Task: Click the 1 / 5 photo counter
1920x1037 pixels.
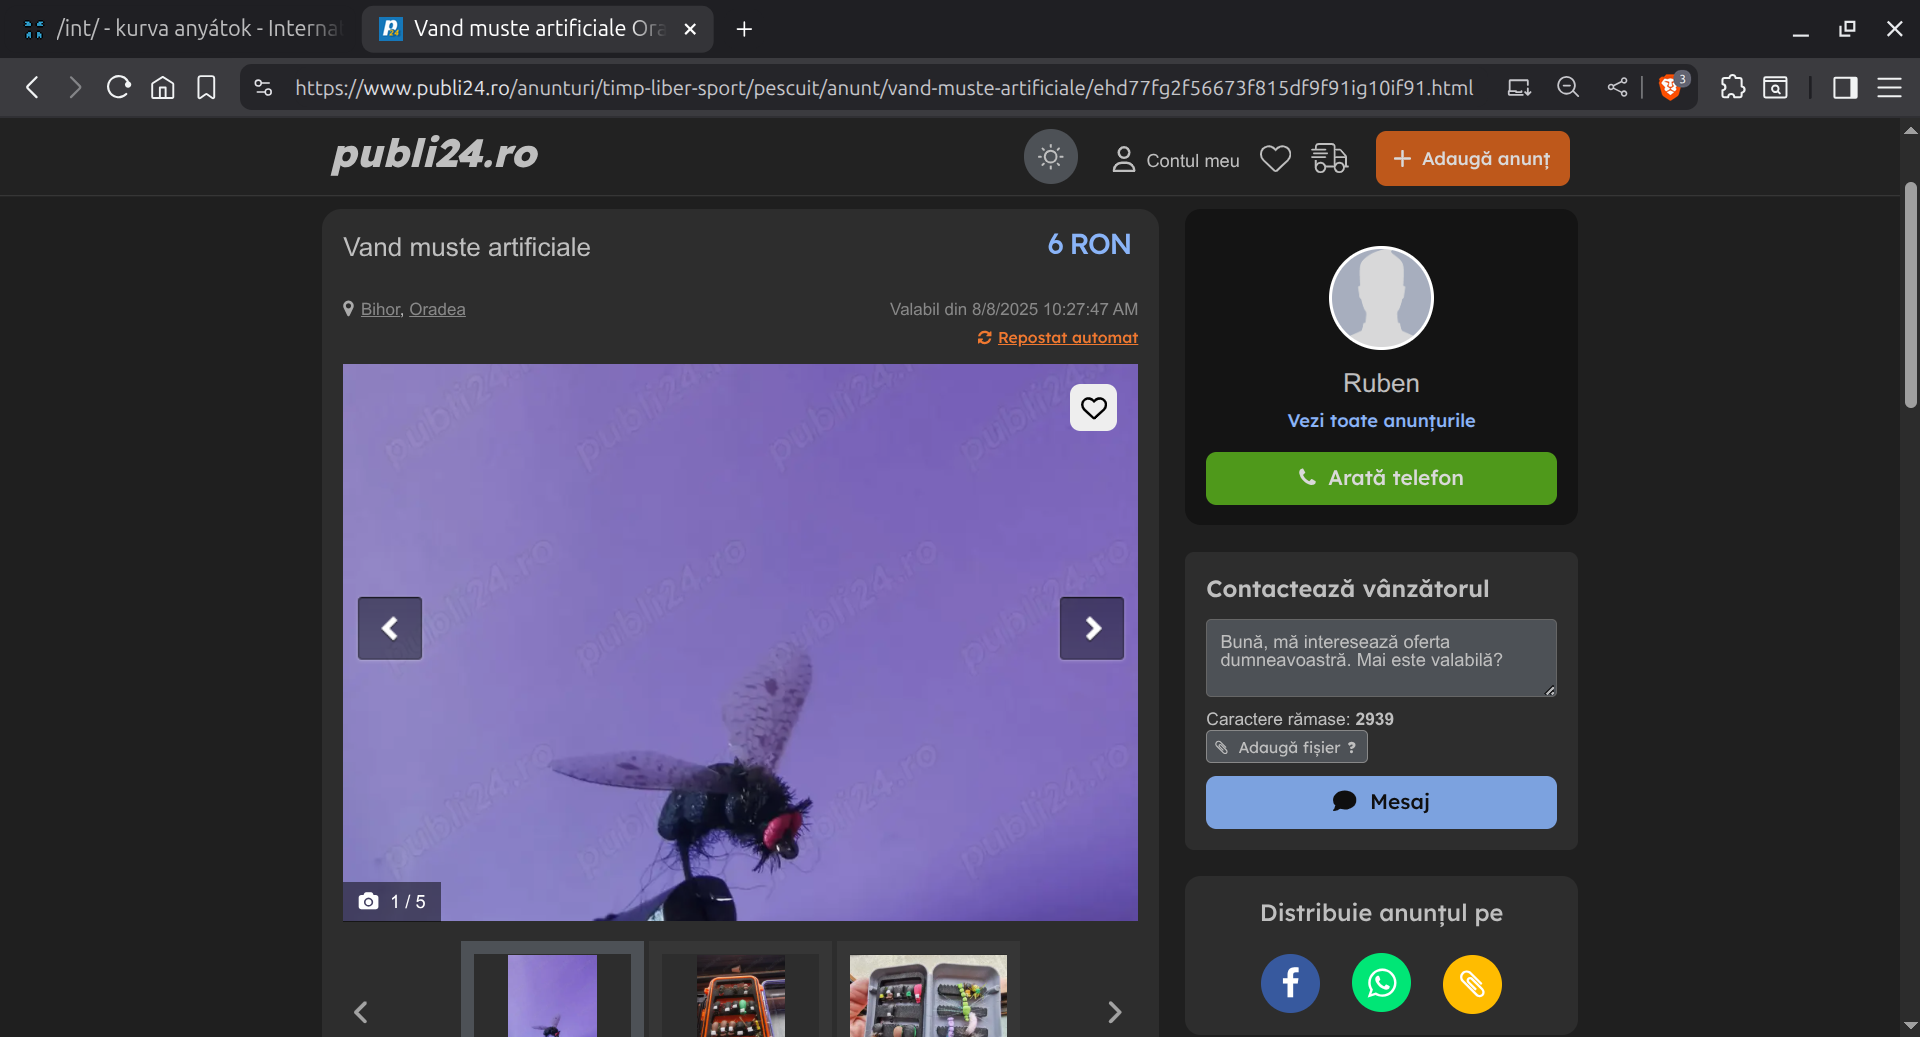Action: (392, 901)
